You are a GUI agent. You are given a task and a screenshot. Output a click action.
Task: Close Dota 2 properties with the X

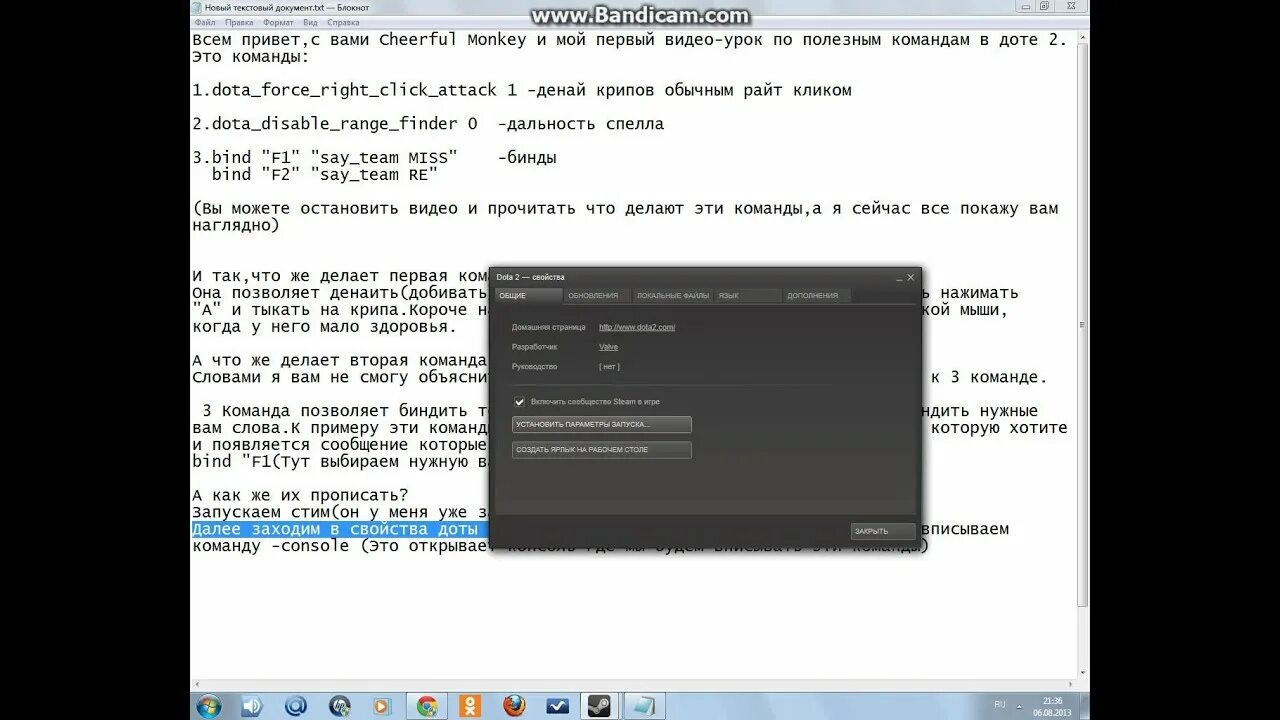(x=910, y=277)
